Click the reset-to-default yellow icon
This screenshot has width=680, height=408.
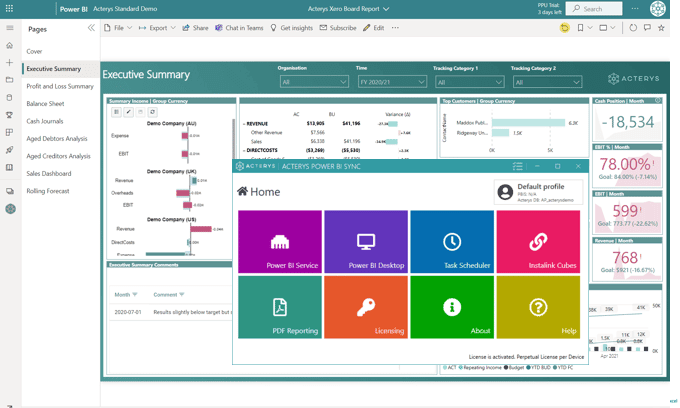tap(564, 28)
